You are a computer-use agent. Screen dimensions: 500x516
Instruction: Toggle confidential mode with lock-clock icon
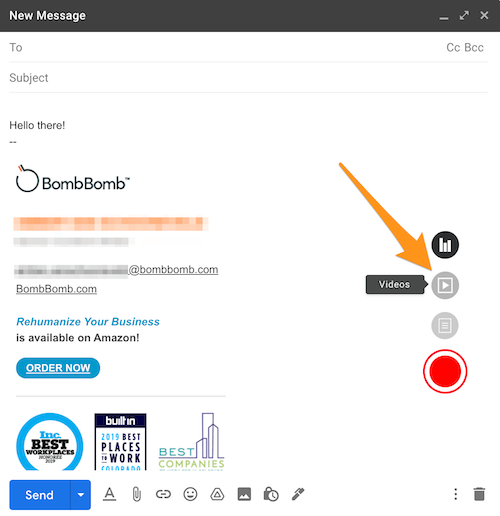271,494
